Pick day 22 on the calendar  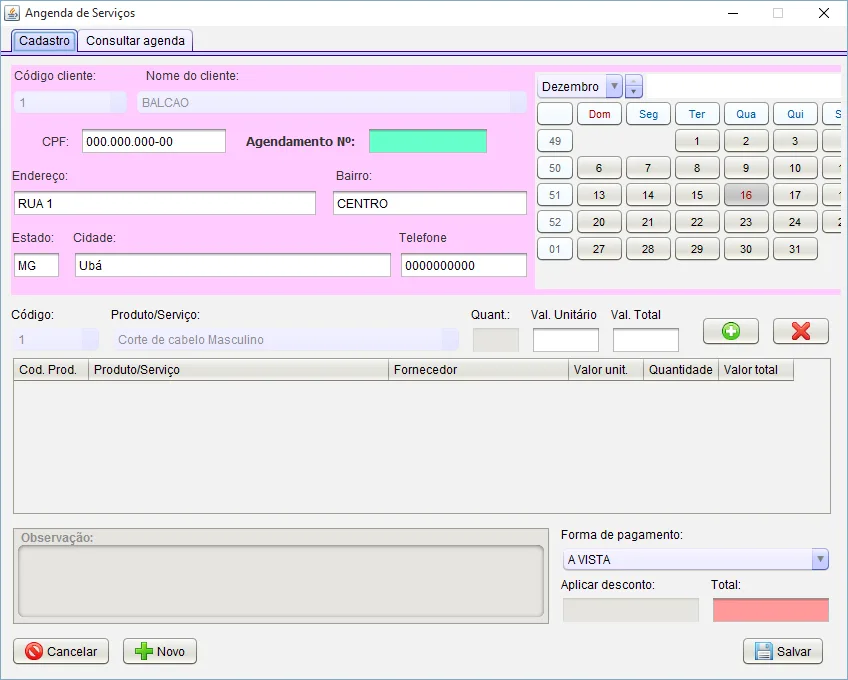coord(697,222)
